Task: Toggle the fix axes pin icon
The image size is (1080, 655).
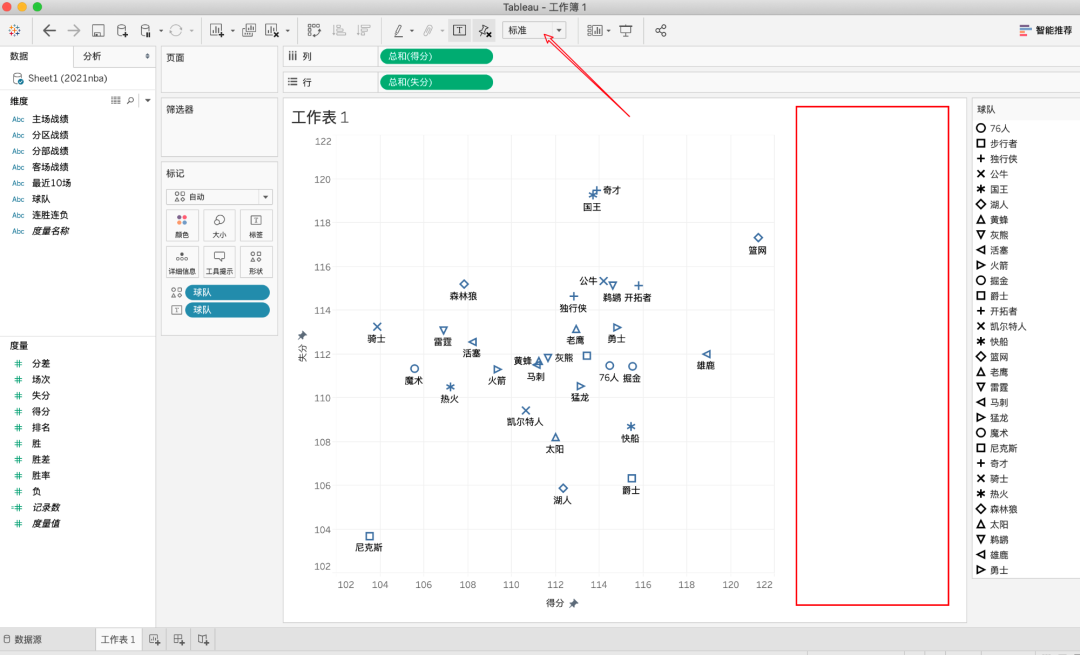Action: point(485,30)
